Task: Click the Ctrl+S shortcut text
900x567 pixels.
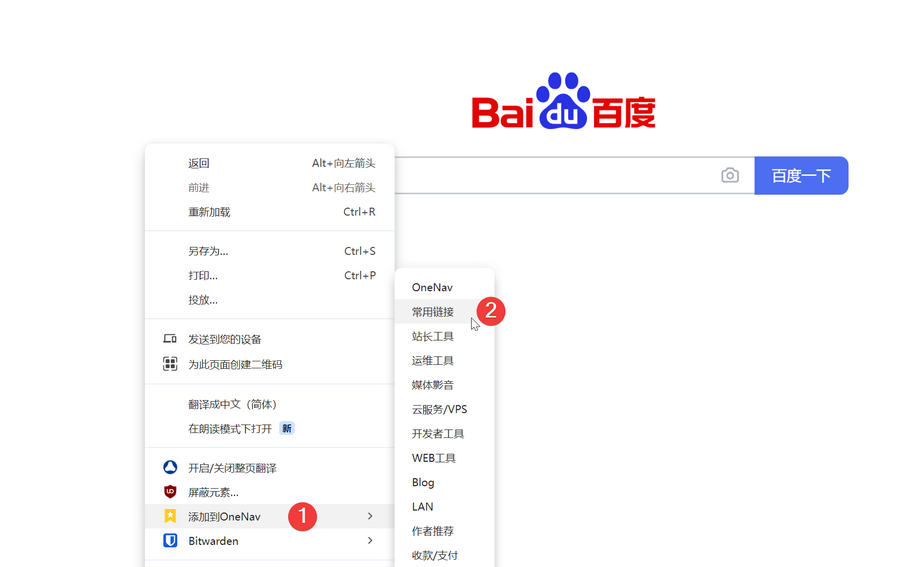Action: click(360, 251)
